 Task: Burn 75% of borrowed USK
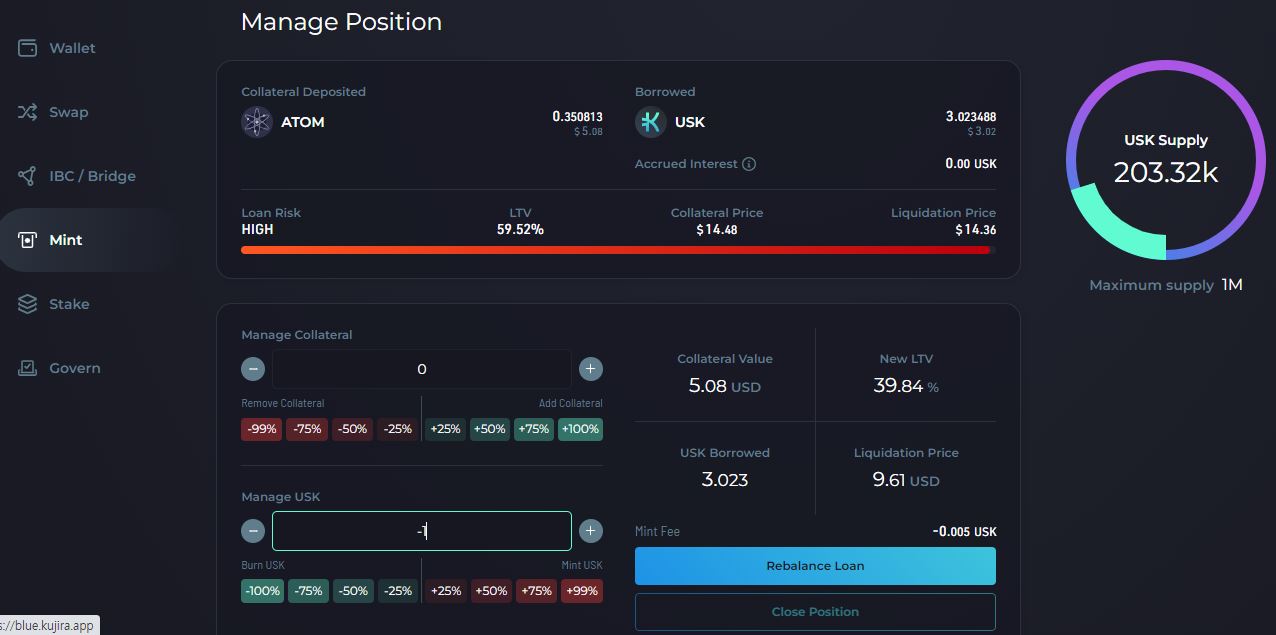click(x=308, y=591)
